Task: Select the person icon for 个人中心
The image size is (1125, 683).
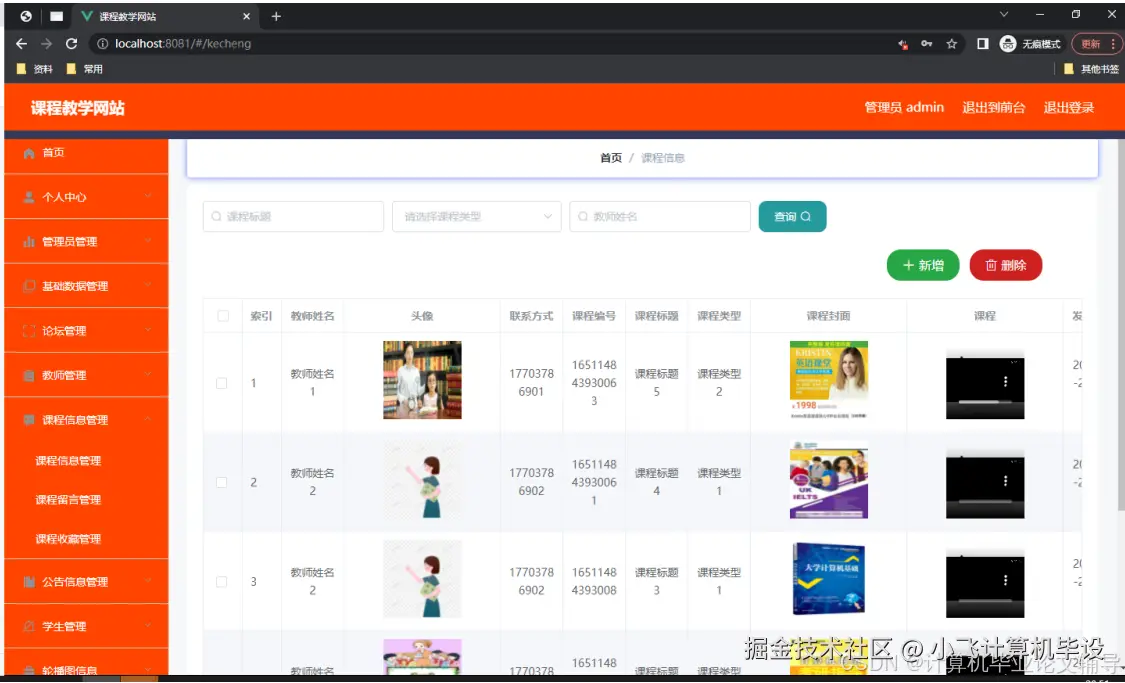Action: point(30,197)
